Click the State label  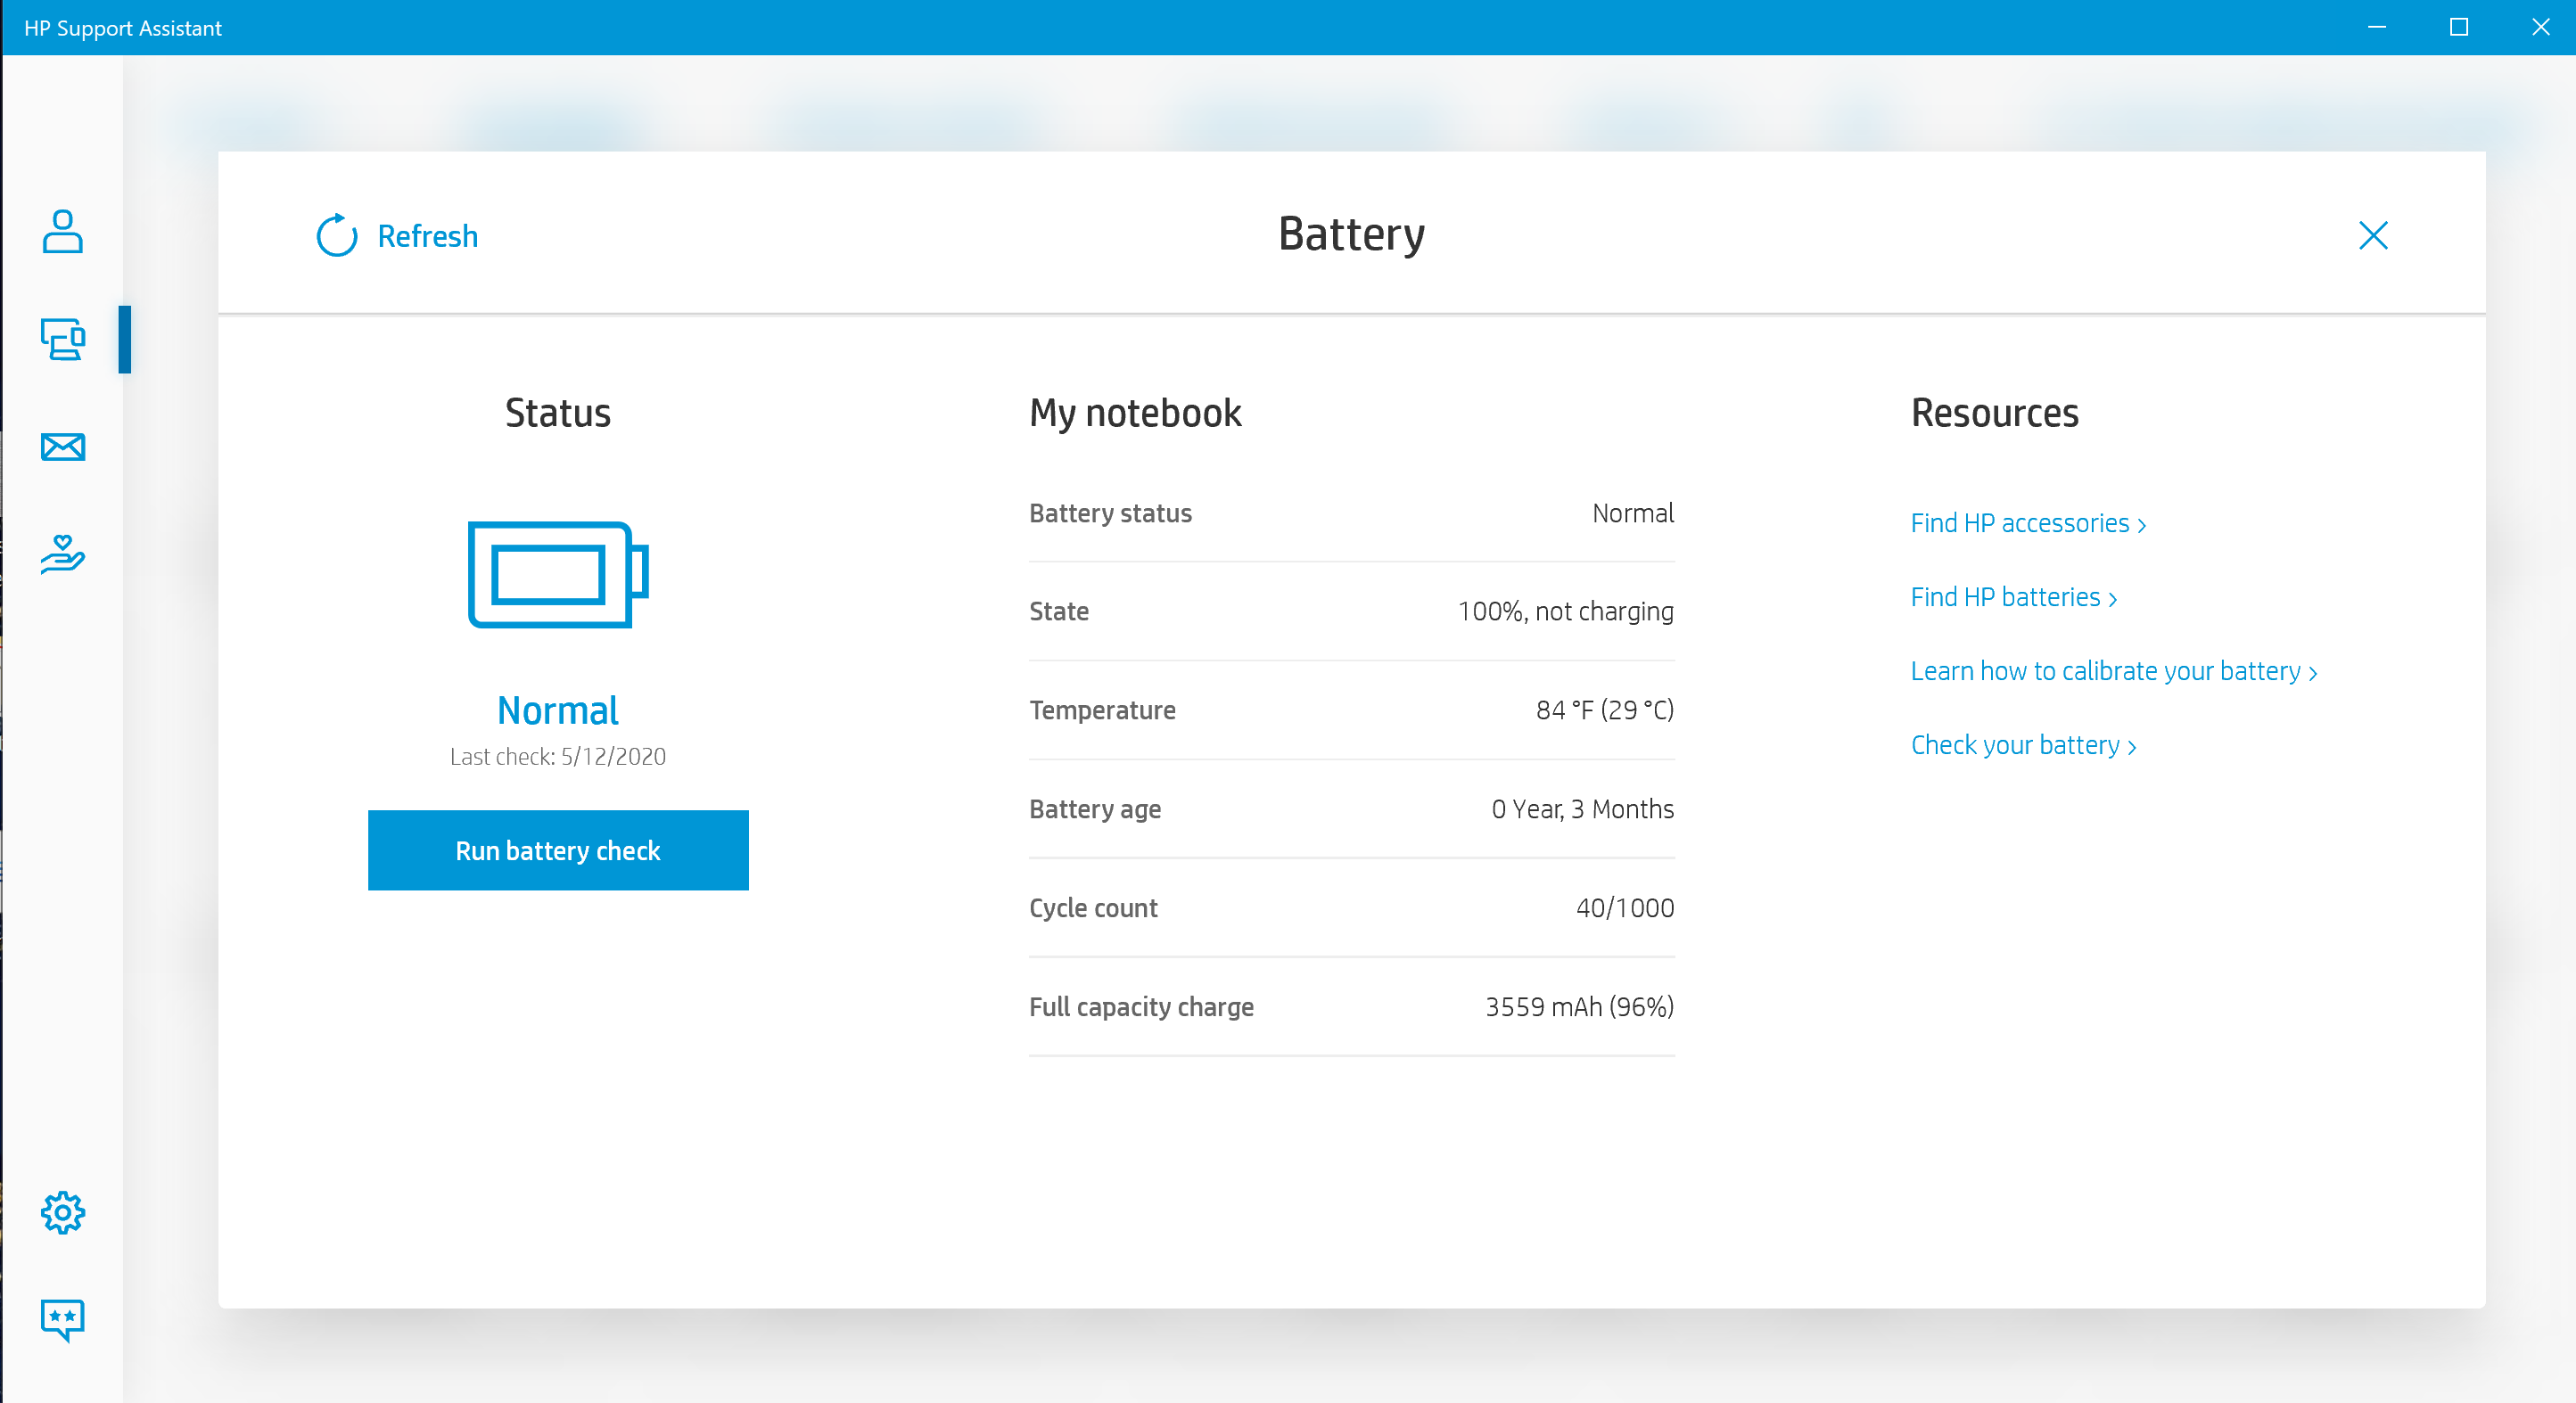(x=1059, y=611)
